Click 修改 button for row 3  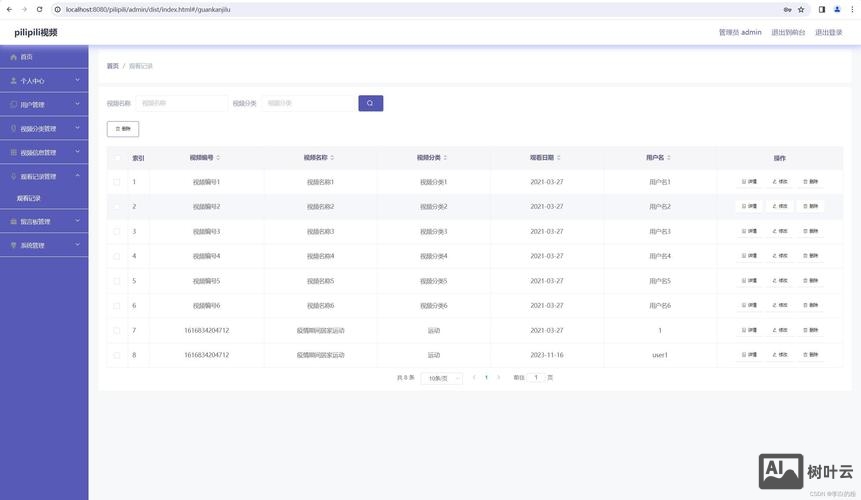(780, 231)
